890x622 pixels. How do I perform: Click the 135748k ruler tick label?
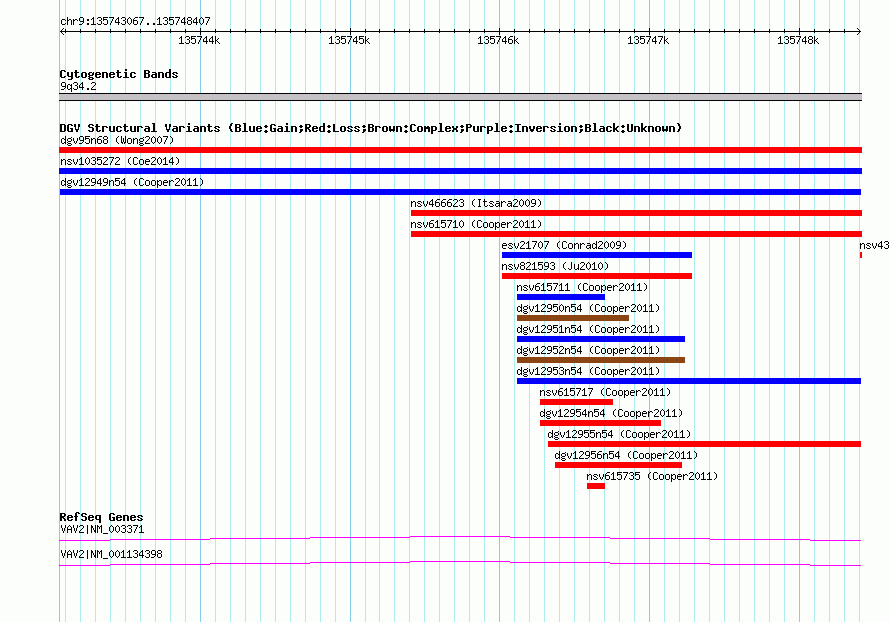coord(798,40)
